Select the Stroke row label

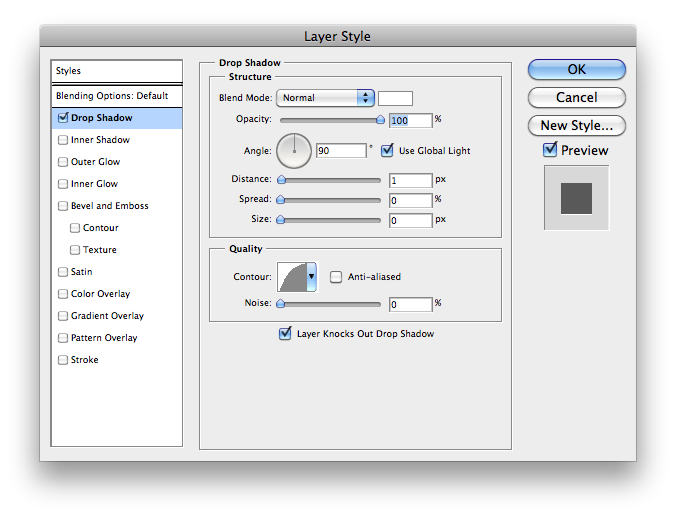coord(84,360)
